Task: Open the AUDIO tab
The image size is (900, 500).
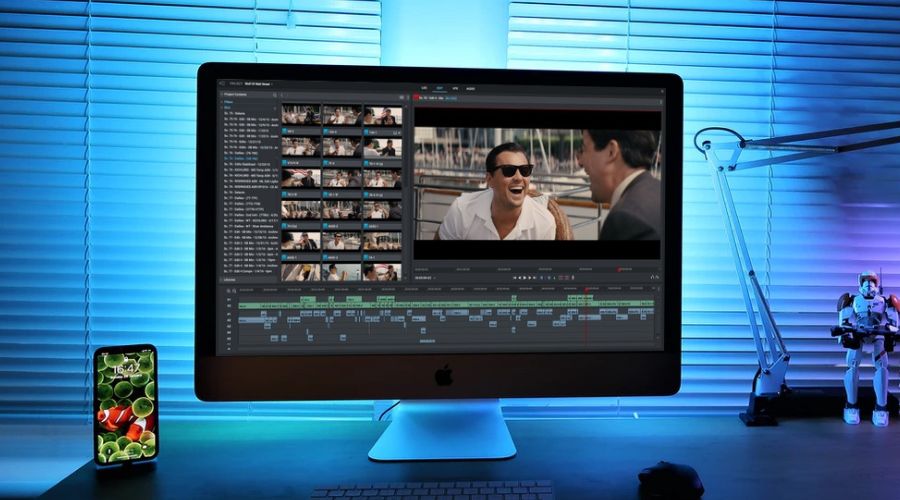Action: click(471, 89)
